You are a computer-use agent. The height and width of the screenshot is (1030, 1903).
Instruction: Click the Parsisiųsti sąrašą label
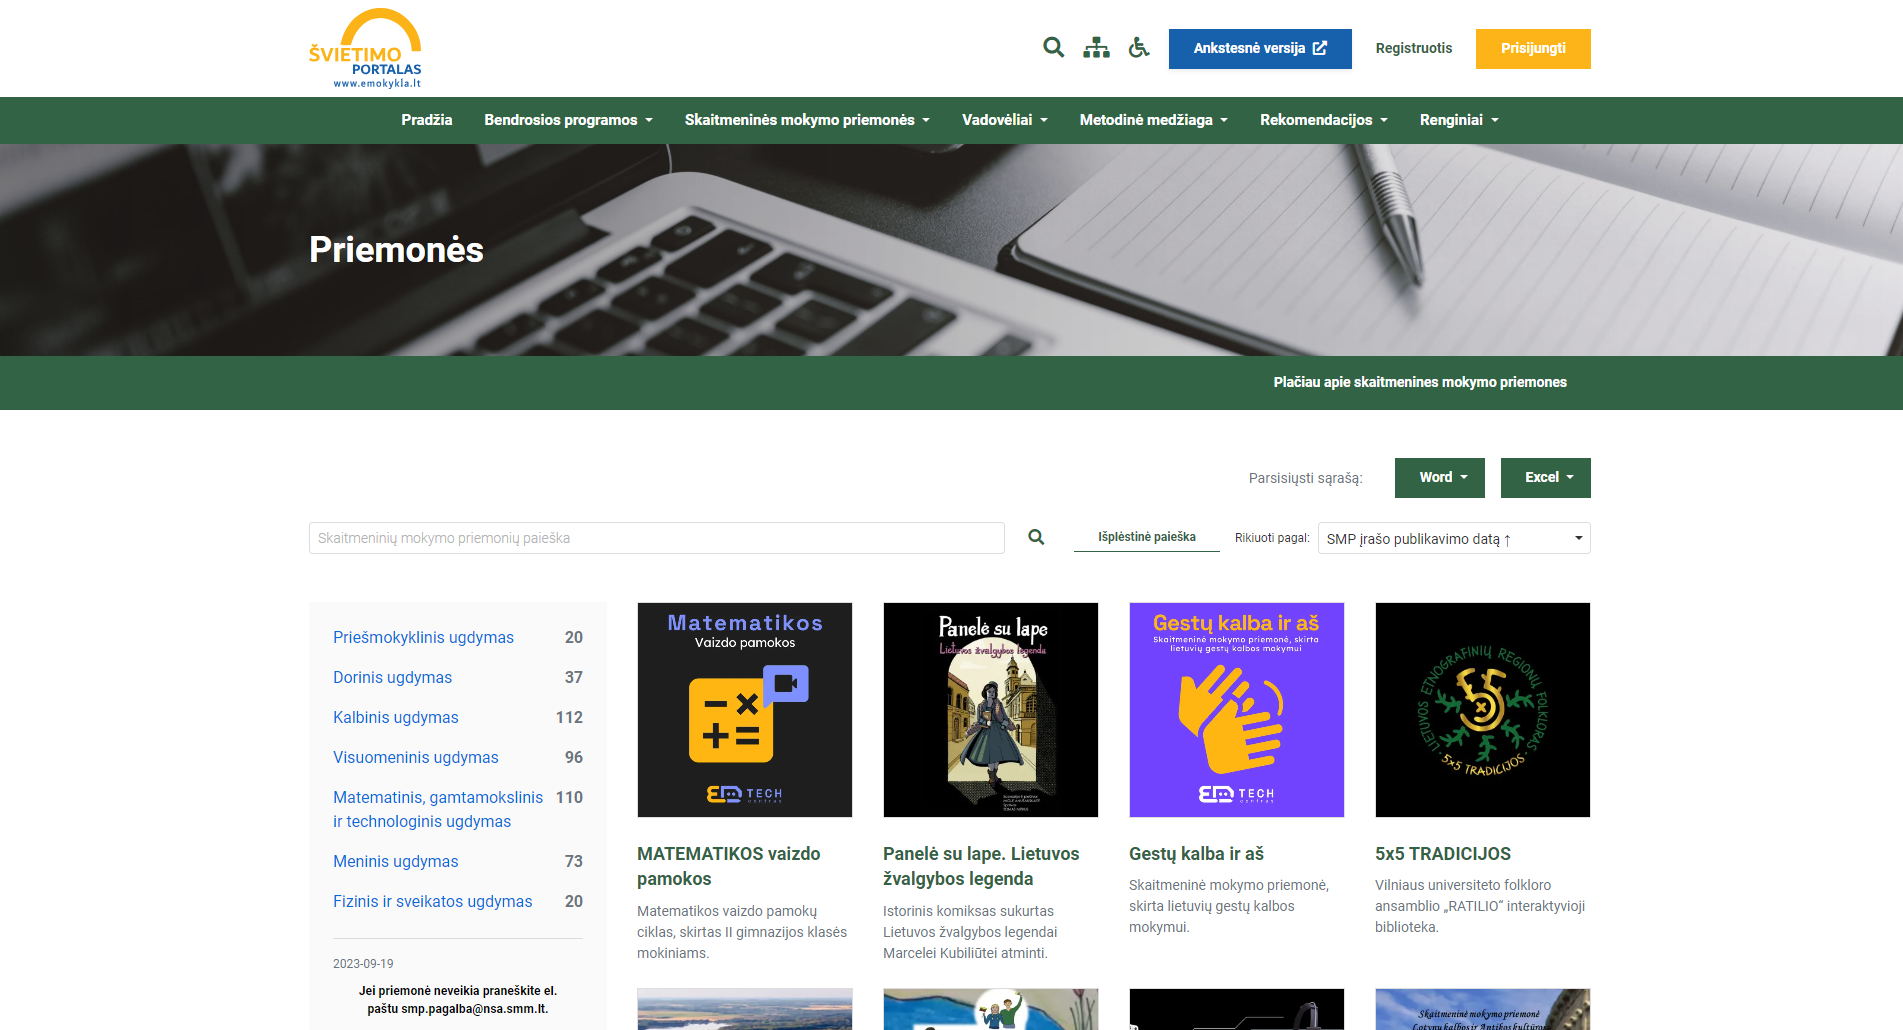[1306, 478]
